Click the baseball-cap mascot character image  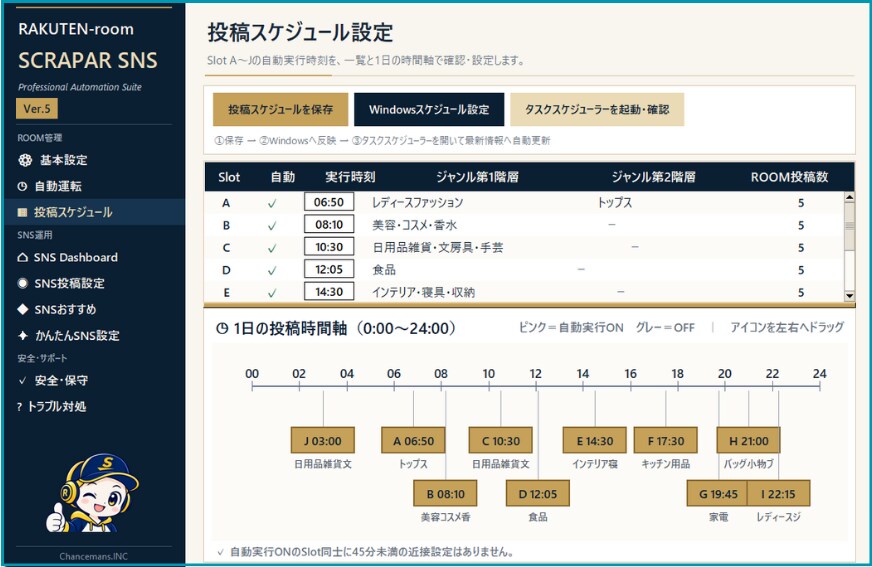(92, 493)
